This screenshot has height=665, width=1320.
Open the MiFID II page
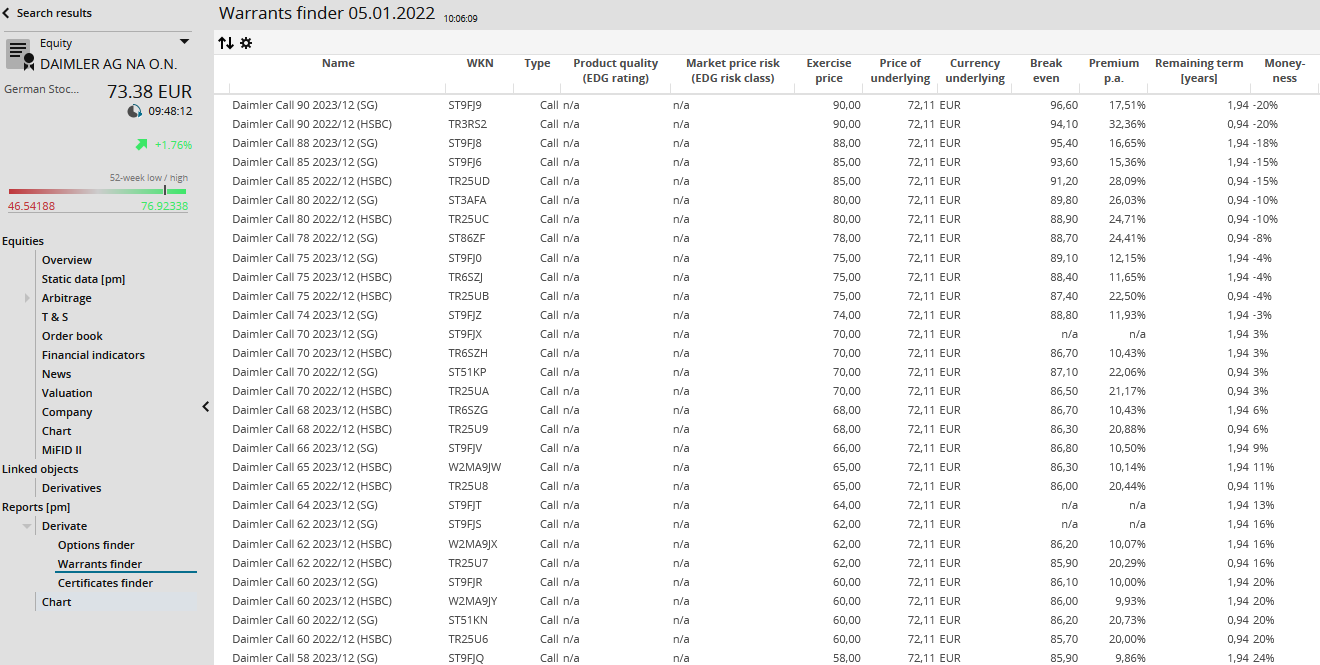[x=62, y=450]
